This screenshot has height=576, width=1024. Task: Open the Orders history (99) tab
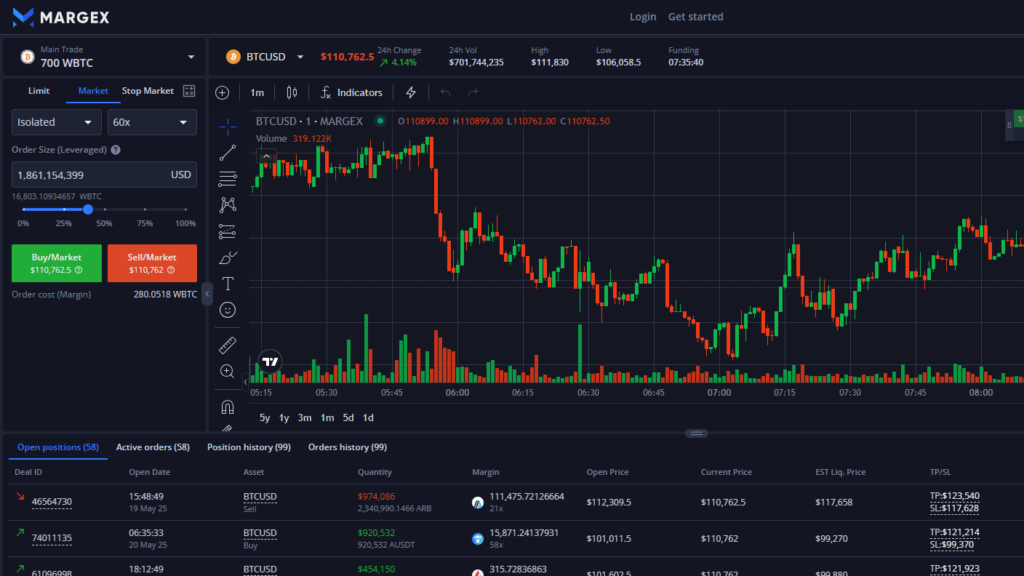(347, 447)
